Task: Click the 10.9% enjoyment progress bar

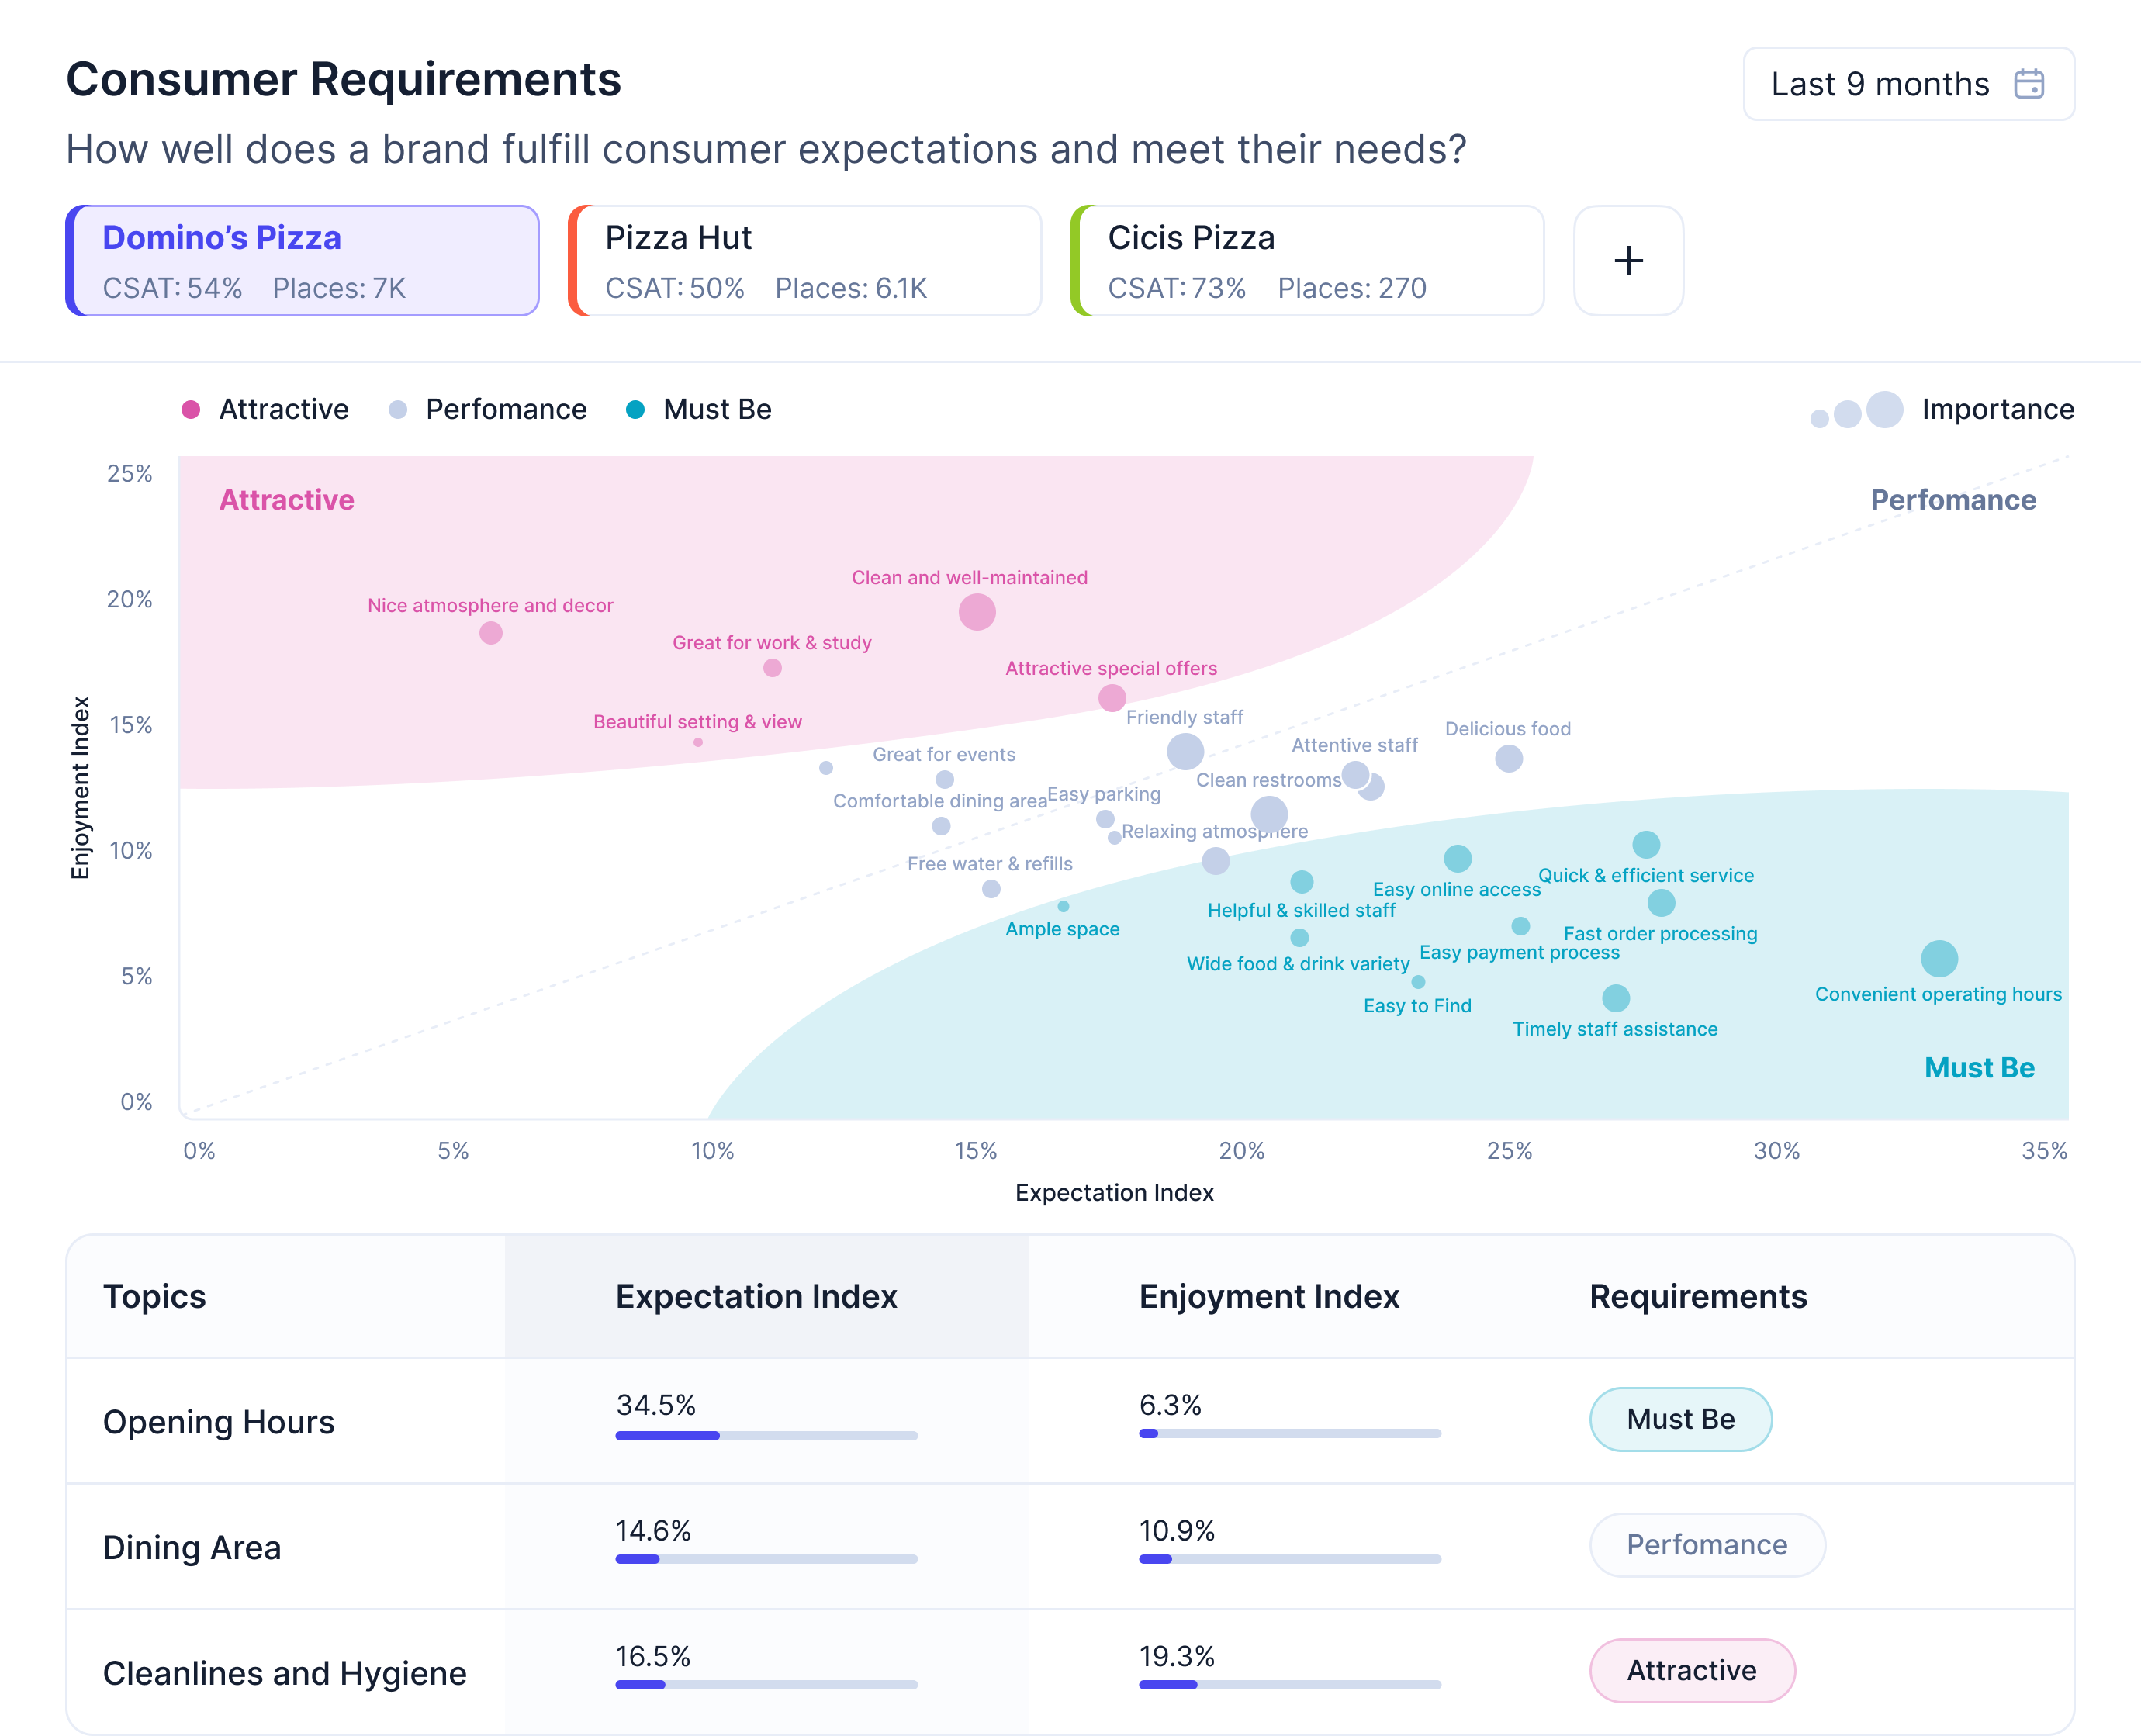Action: tap(1290, 1559)
